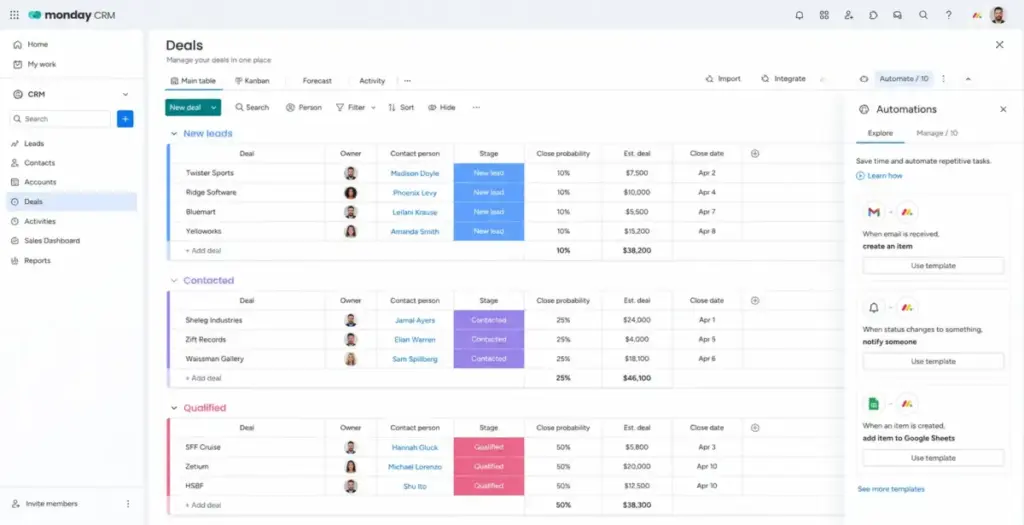Switch to the Main table tab
Screen dimensions: 1024x525
(x=193, y=81)
